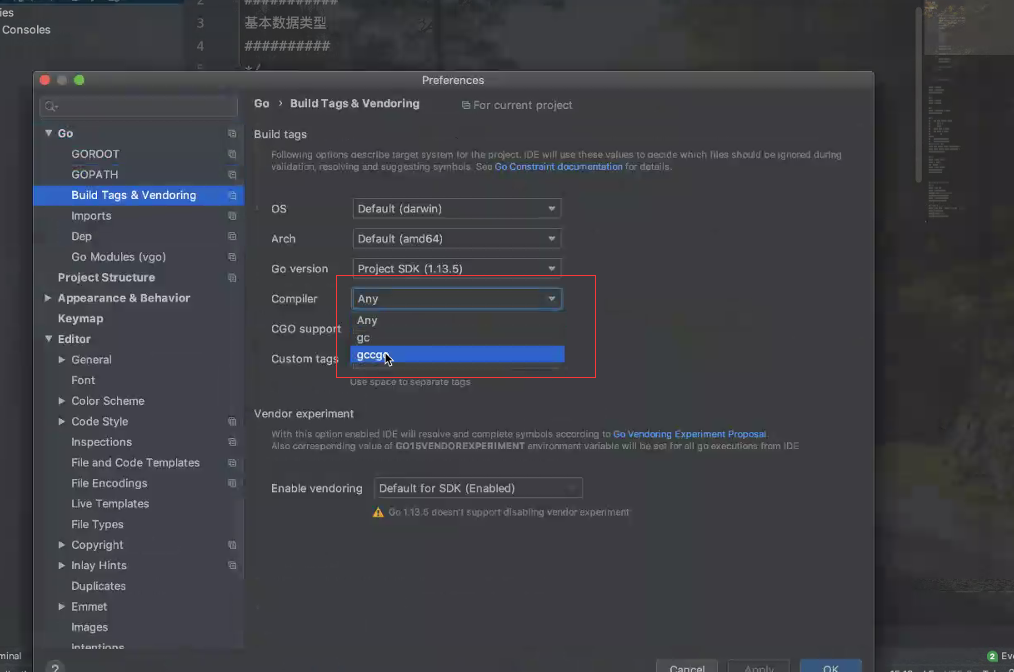Expand the General editor node
Viewport: 1014px width, 672px height.
(61, 360)
